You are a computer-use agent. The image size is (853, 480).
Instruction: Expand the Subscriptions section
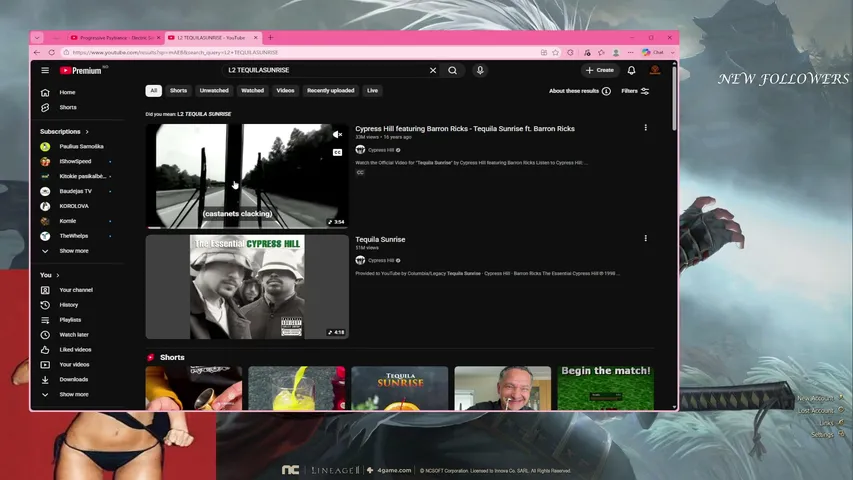(x=64, y=132)
